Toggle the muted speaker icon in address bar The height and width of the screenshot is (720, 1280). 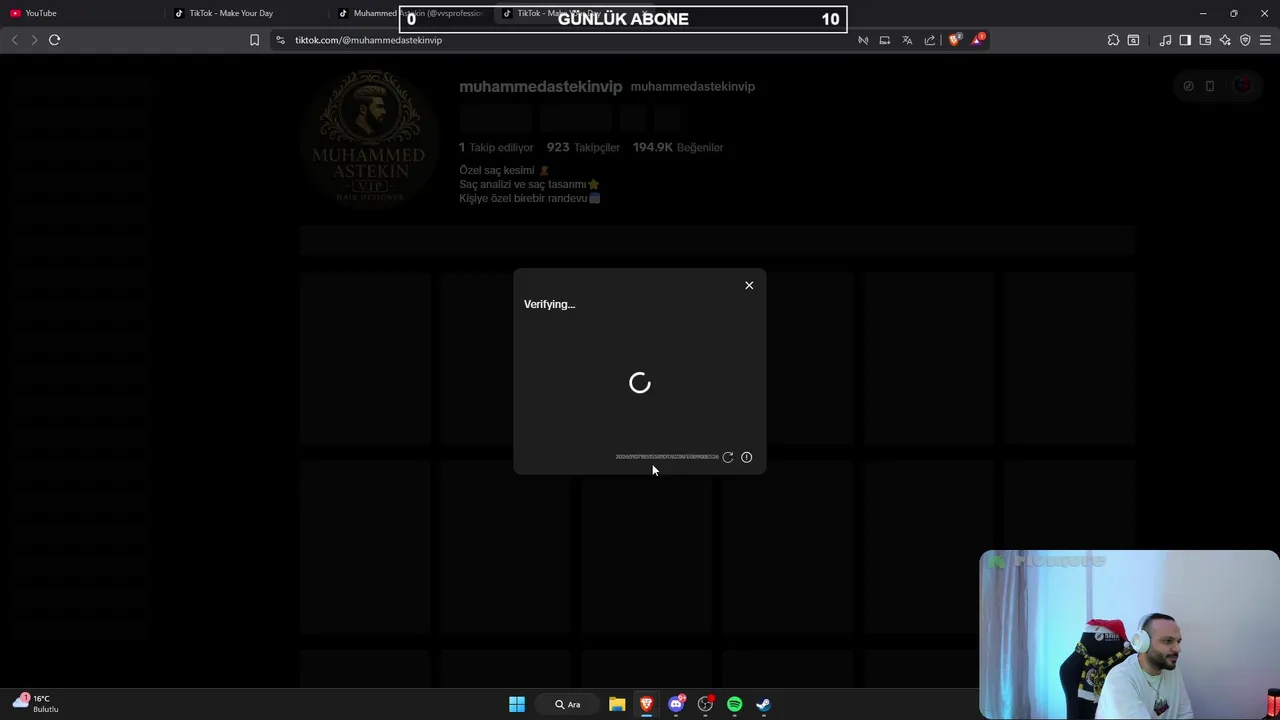[x=863, y=40]
